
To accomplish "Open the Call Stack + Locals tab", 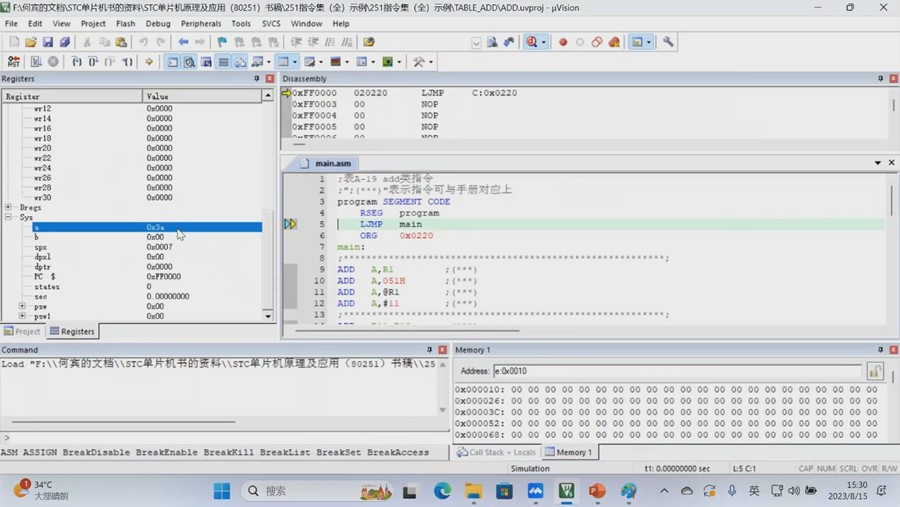I will pos(497,452).
